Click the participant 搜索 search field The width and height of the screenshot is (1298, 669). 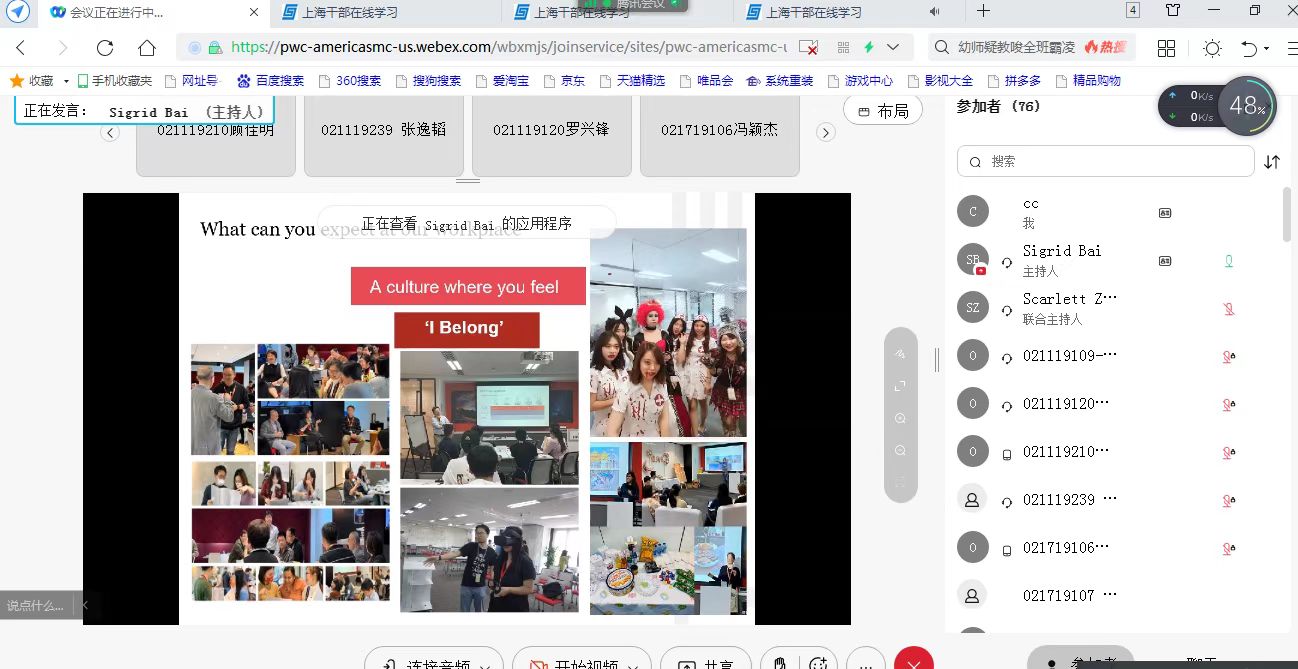pos(1110,161)
